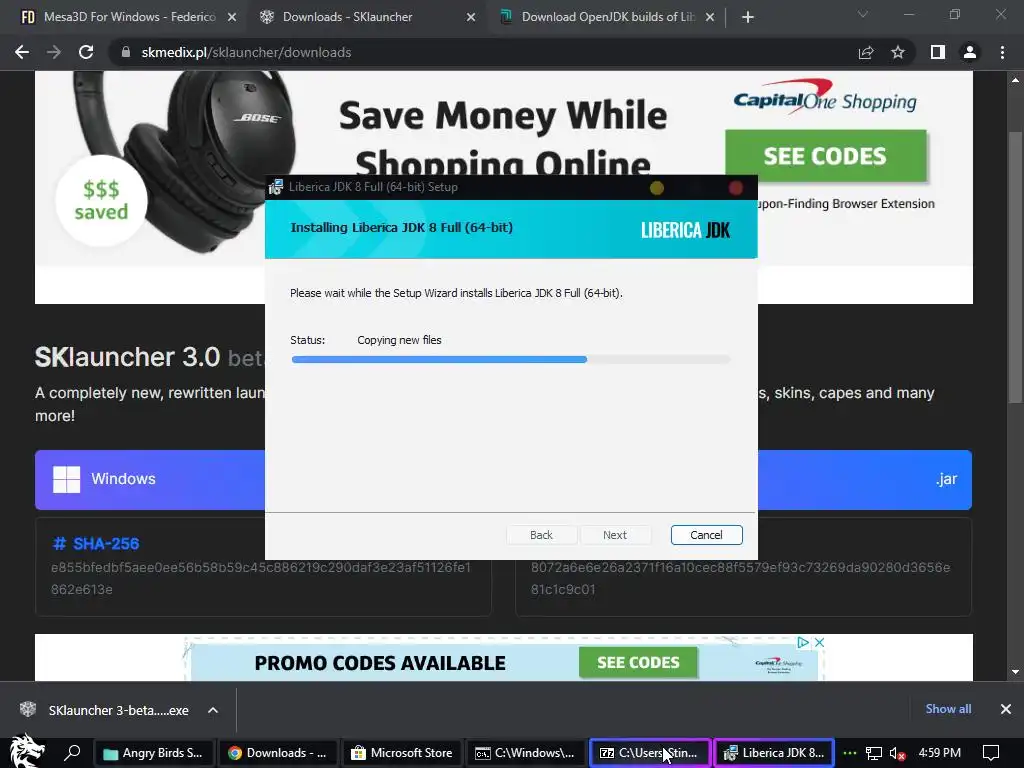
Task: Reload the SKlauncher downloads page
Action: click(86, 52)
